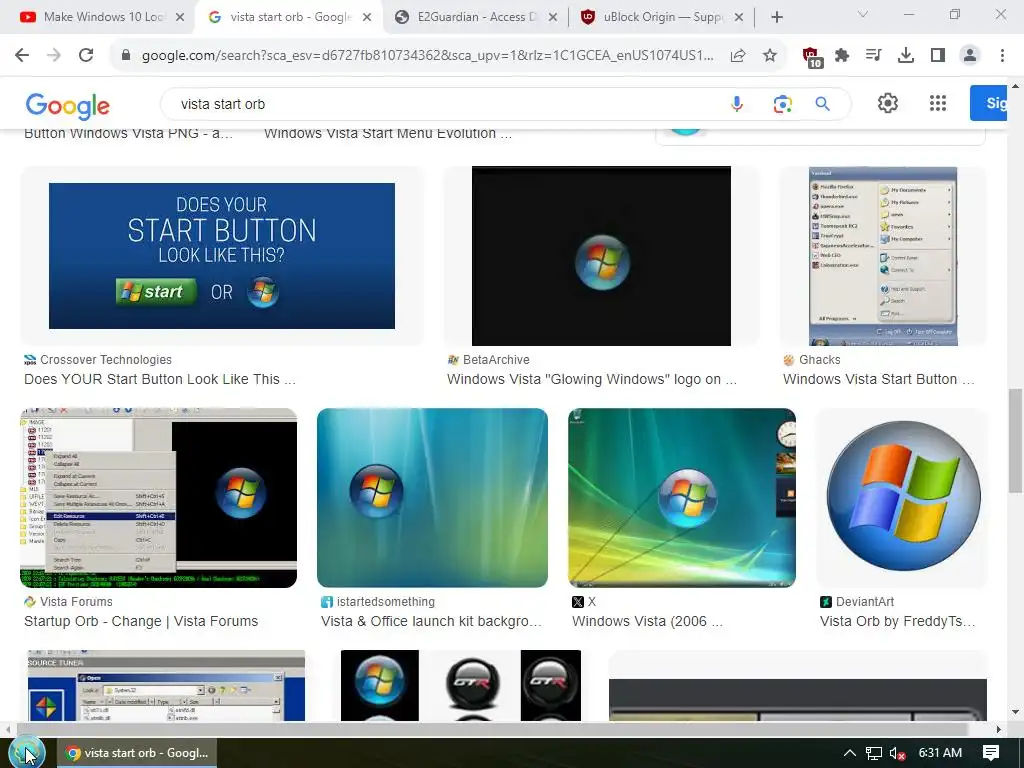Open Vista & Office launch kit link
This screenshot has width=1024, height=768.
tap(431, 621)
